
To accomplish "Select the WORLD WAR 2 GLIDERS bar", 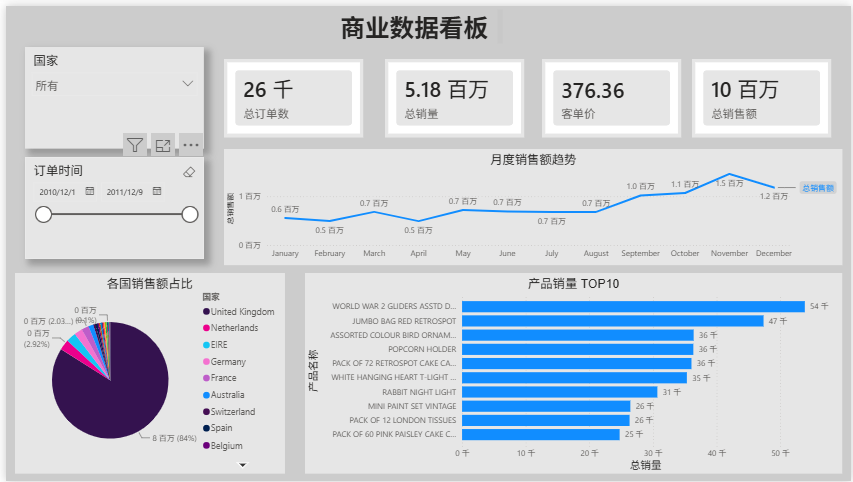I will pos(633,307).
